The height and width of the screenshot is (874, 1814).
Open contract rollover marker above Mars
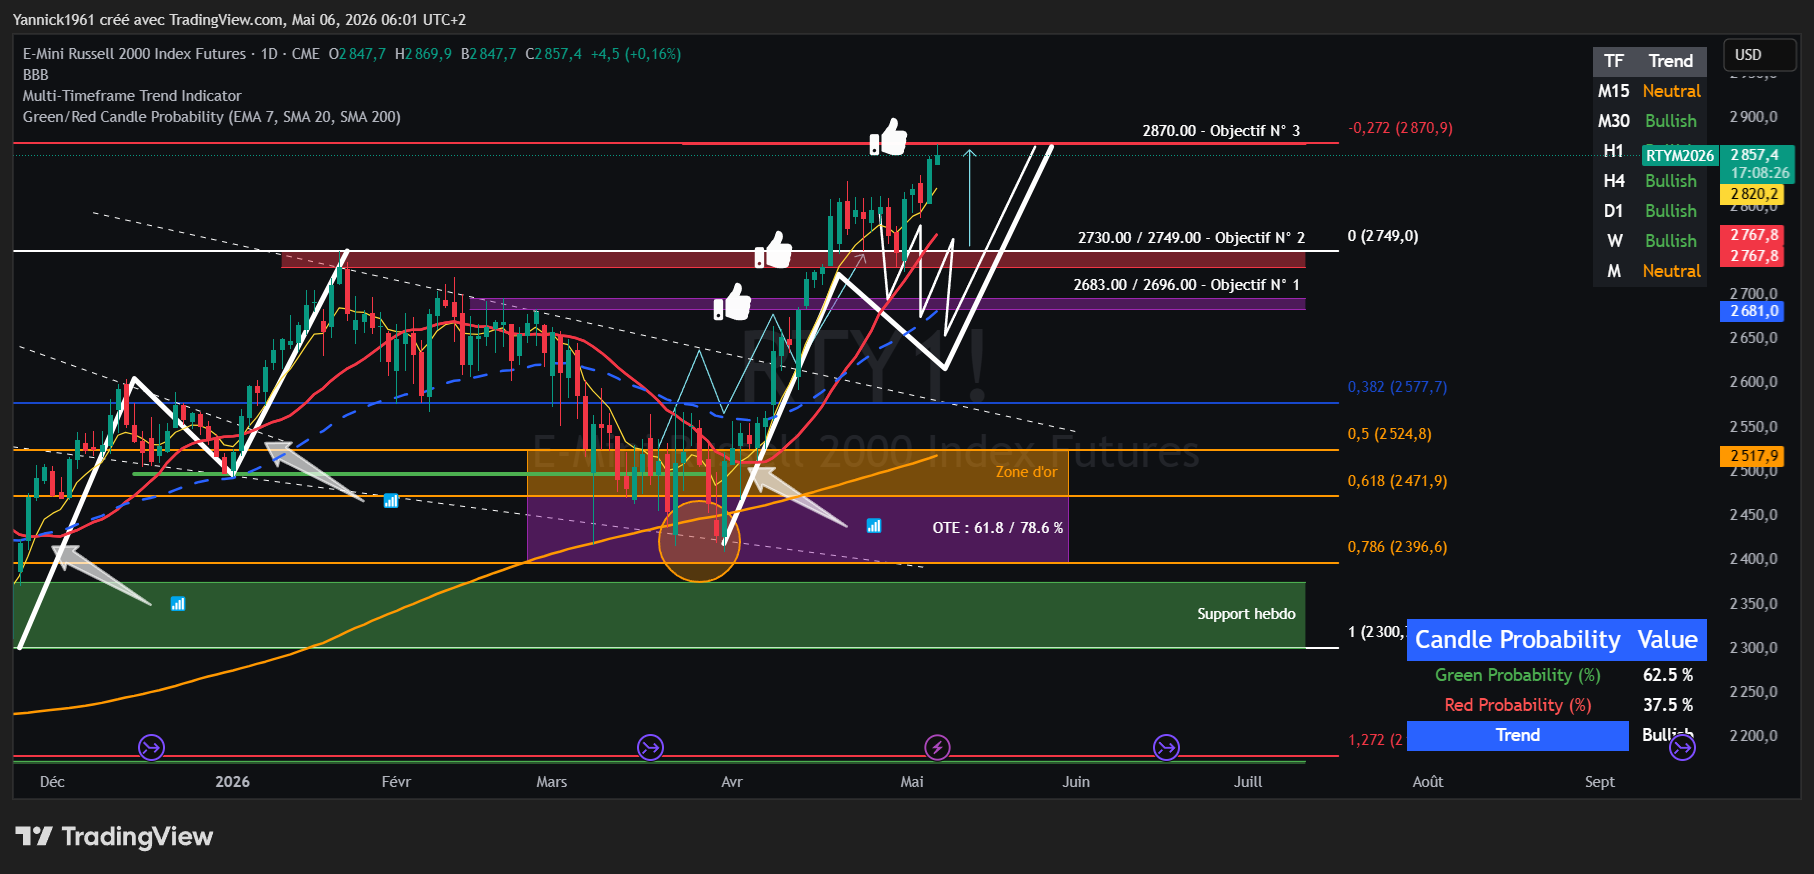(x=650, y=747)
